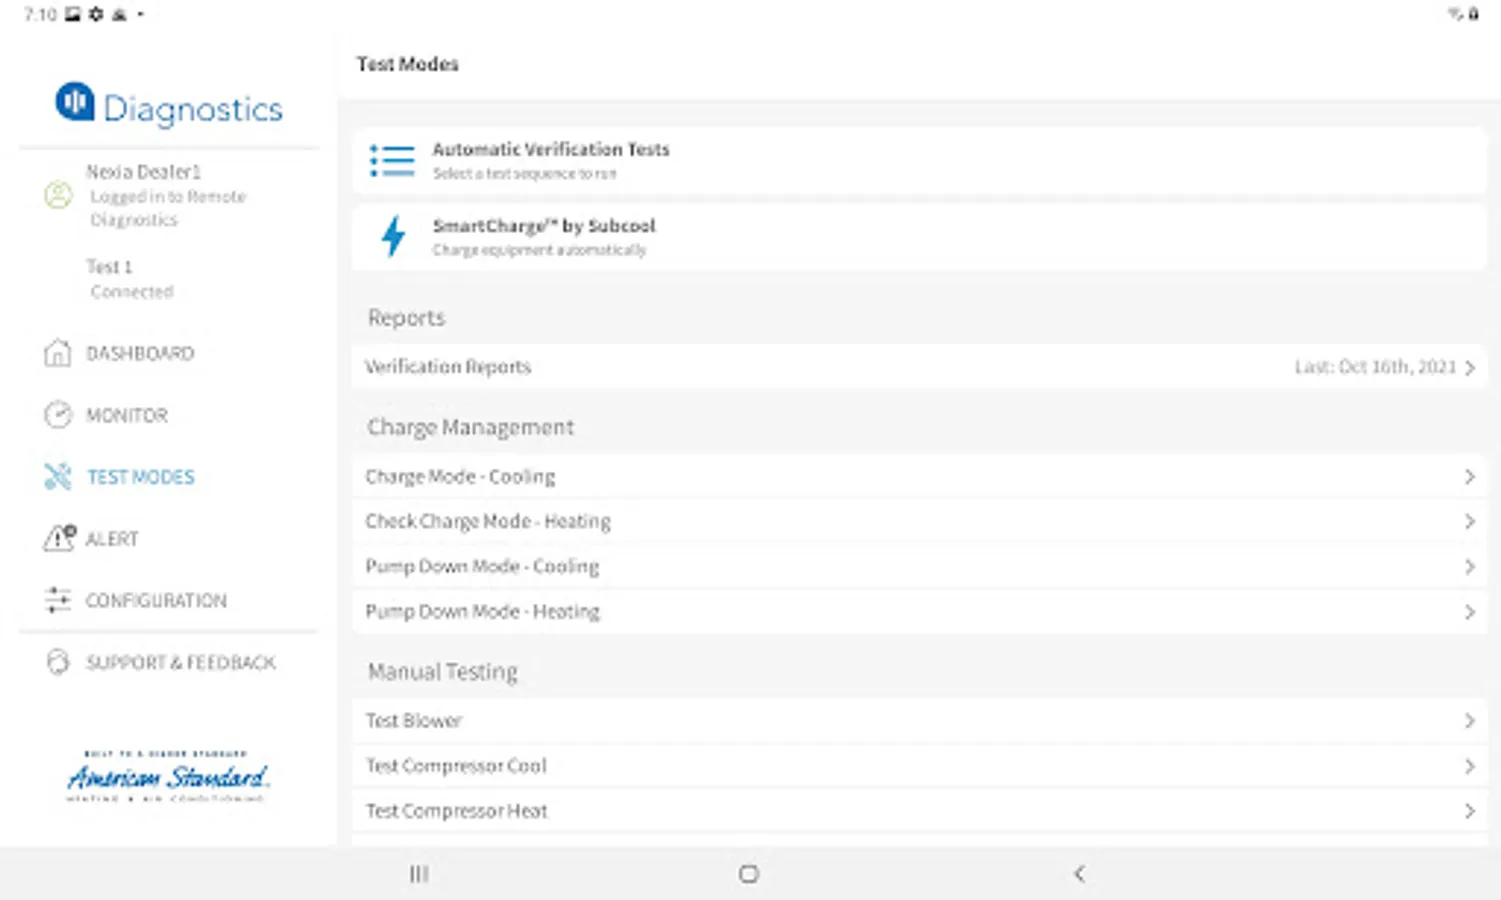Expand the Check Charge Mode - Heating chevron

click(x=1469, y=521)
